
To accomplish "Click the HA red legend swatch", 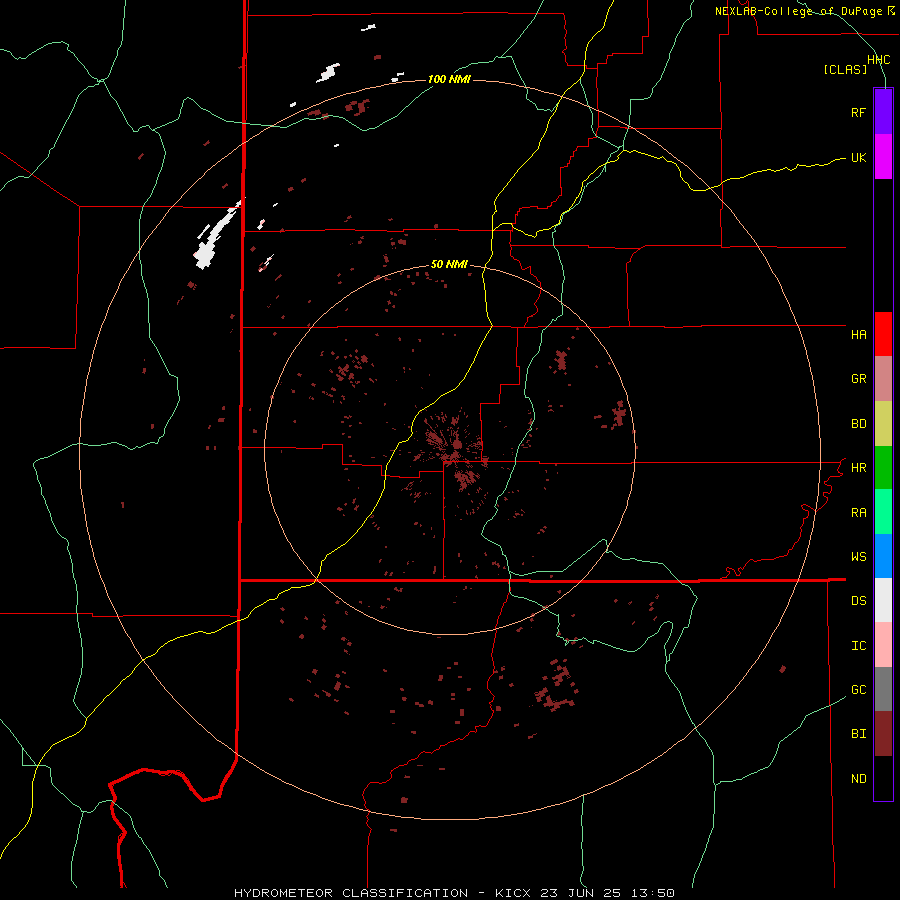I will [x=883, y=334].
